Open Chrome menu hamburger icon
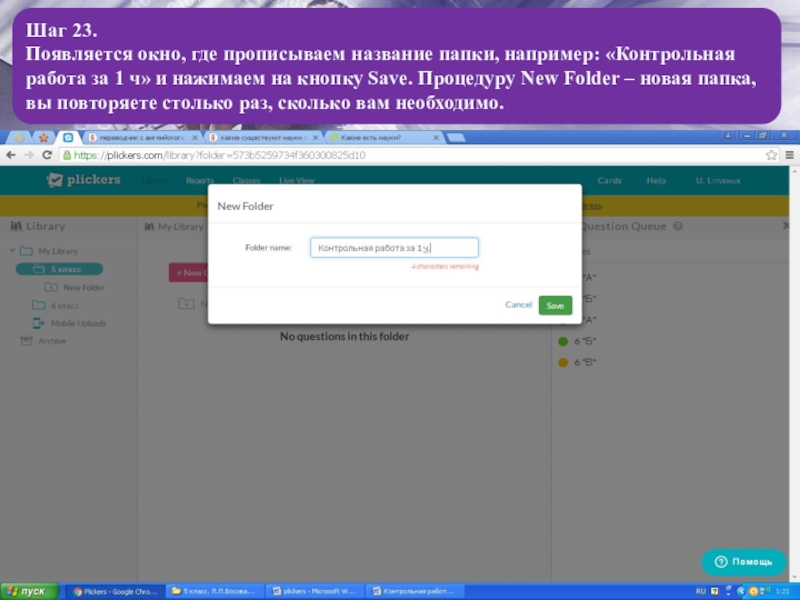 [790, 155]
